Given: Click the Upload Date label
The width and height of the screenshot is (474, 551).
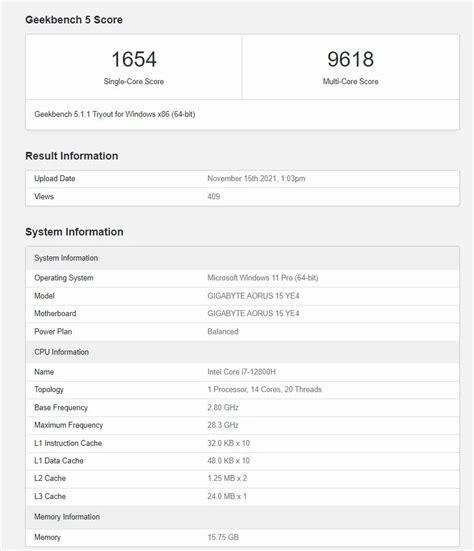Looking at the screenshot, I should coord(54,179).
